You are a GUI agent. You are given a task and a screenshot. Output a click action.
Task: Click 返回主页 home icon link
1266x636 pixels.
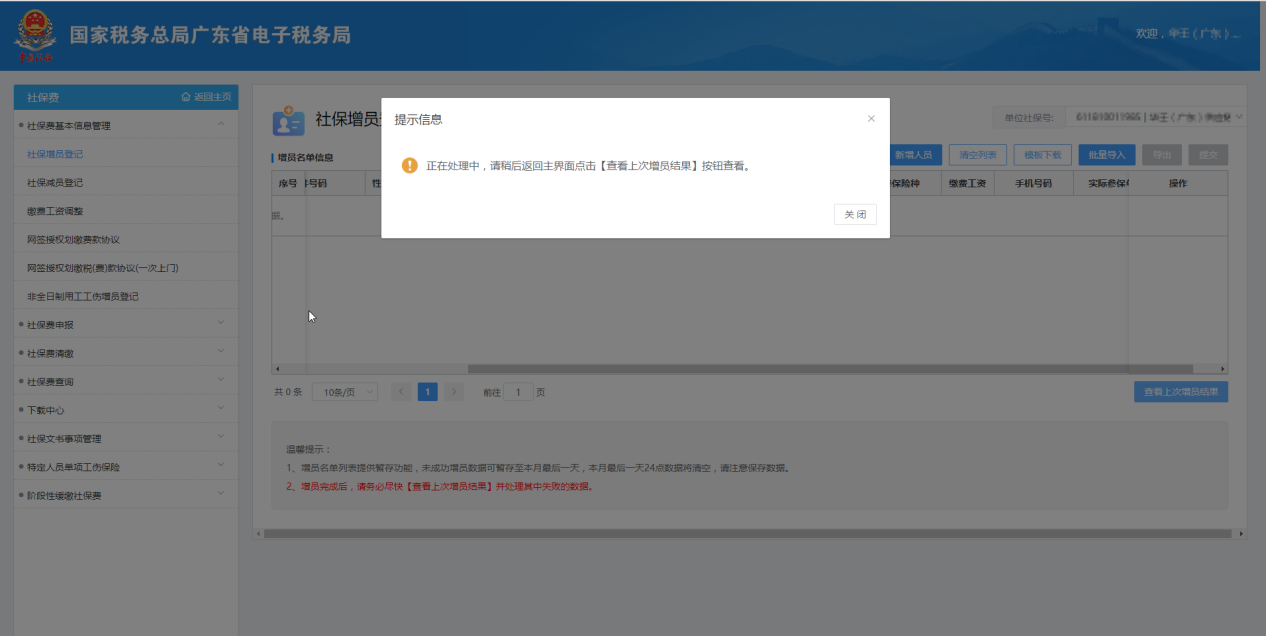coord(206,97)
